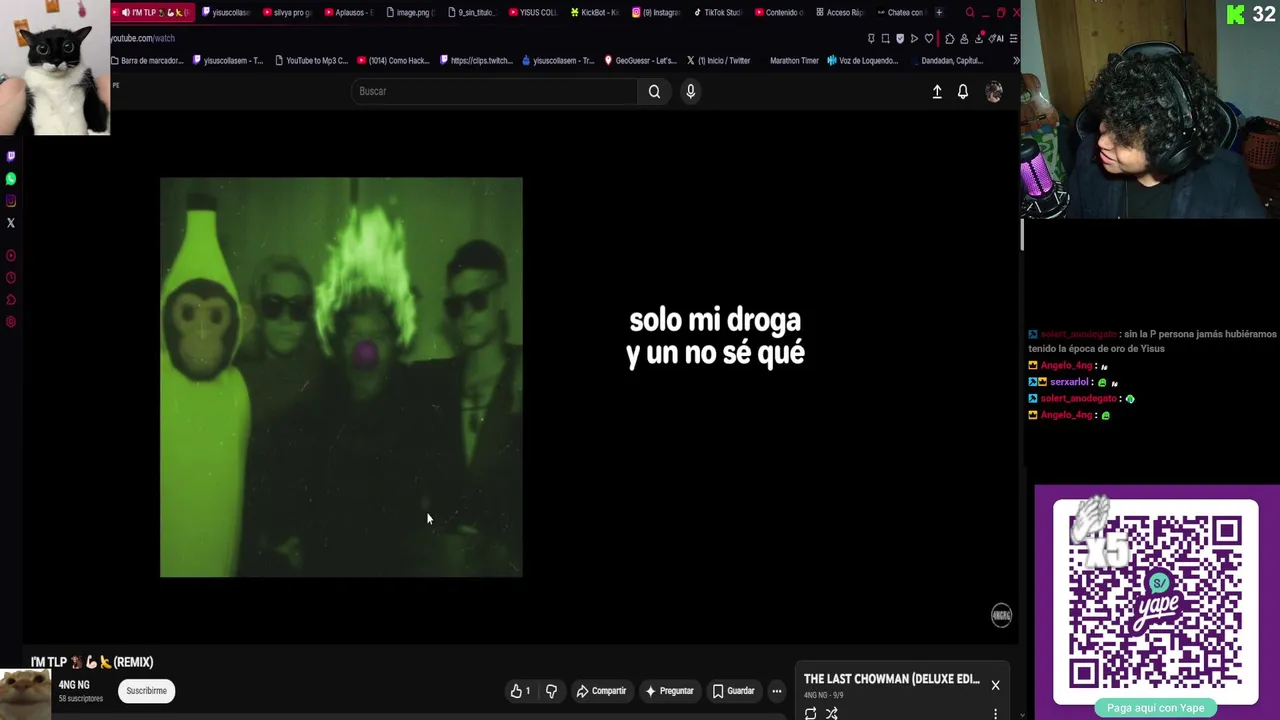1280x720 pixels.
Task: Open the YouTube to Mp3 bookmark
Action: pos(311,61)
